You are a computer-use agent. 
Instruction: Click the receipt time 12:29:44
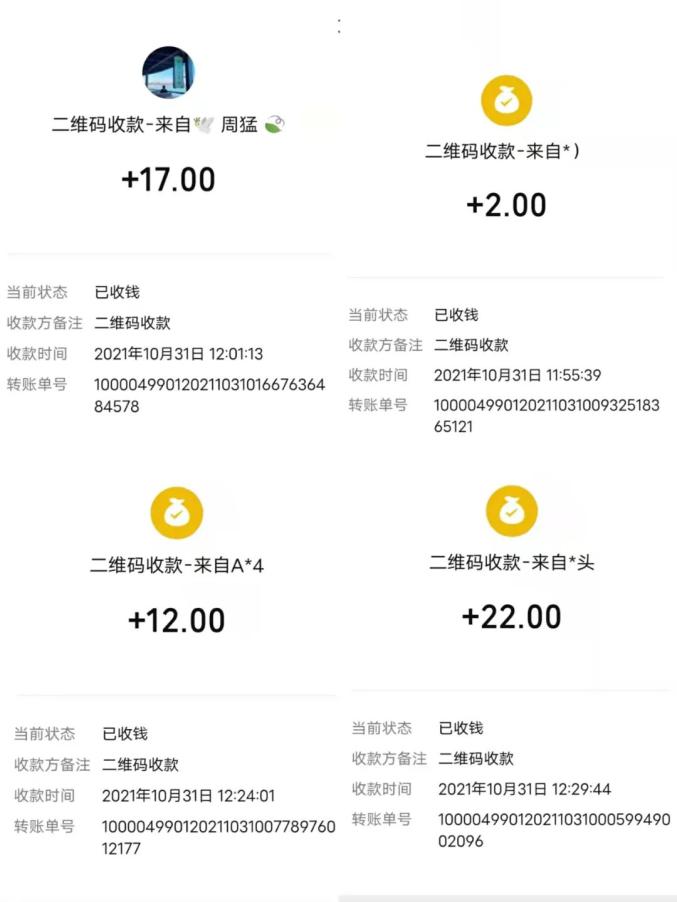pos(524,789)
